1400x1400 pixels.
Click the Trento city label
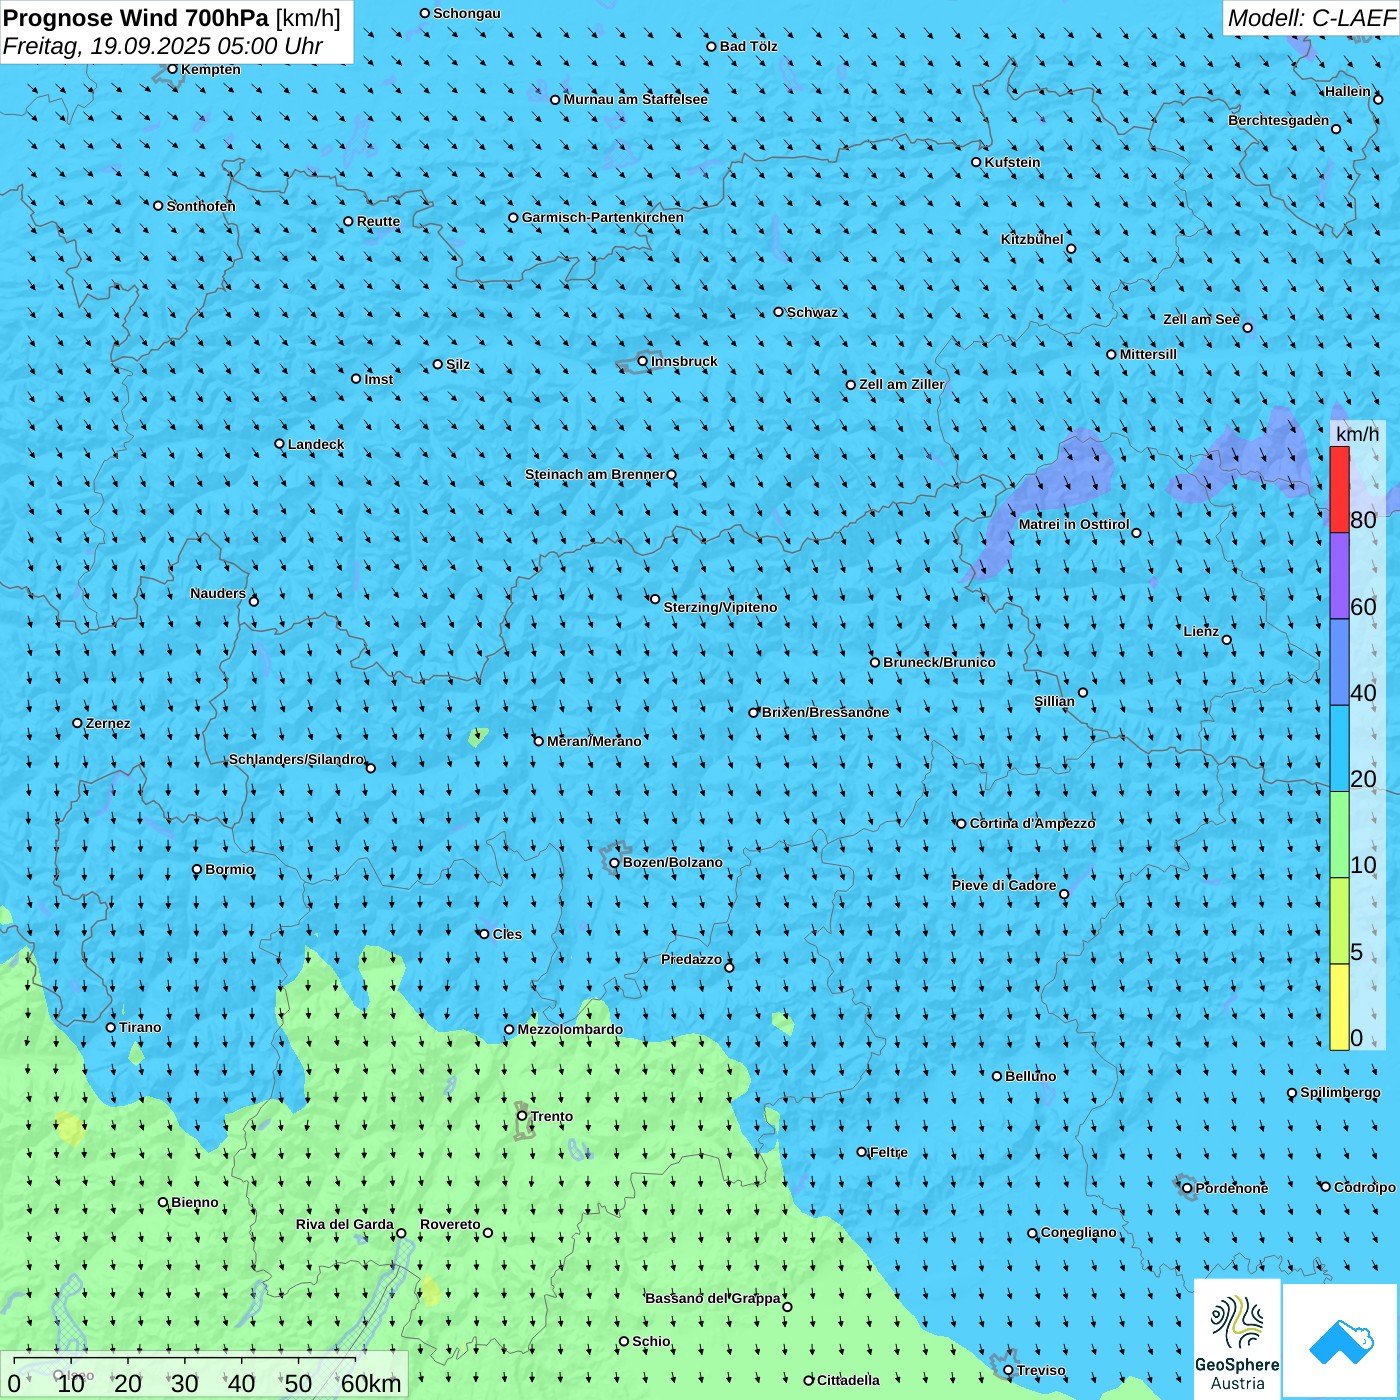coord(552,1116)
